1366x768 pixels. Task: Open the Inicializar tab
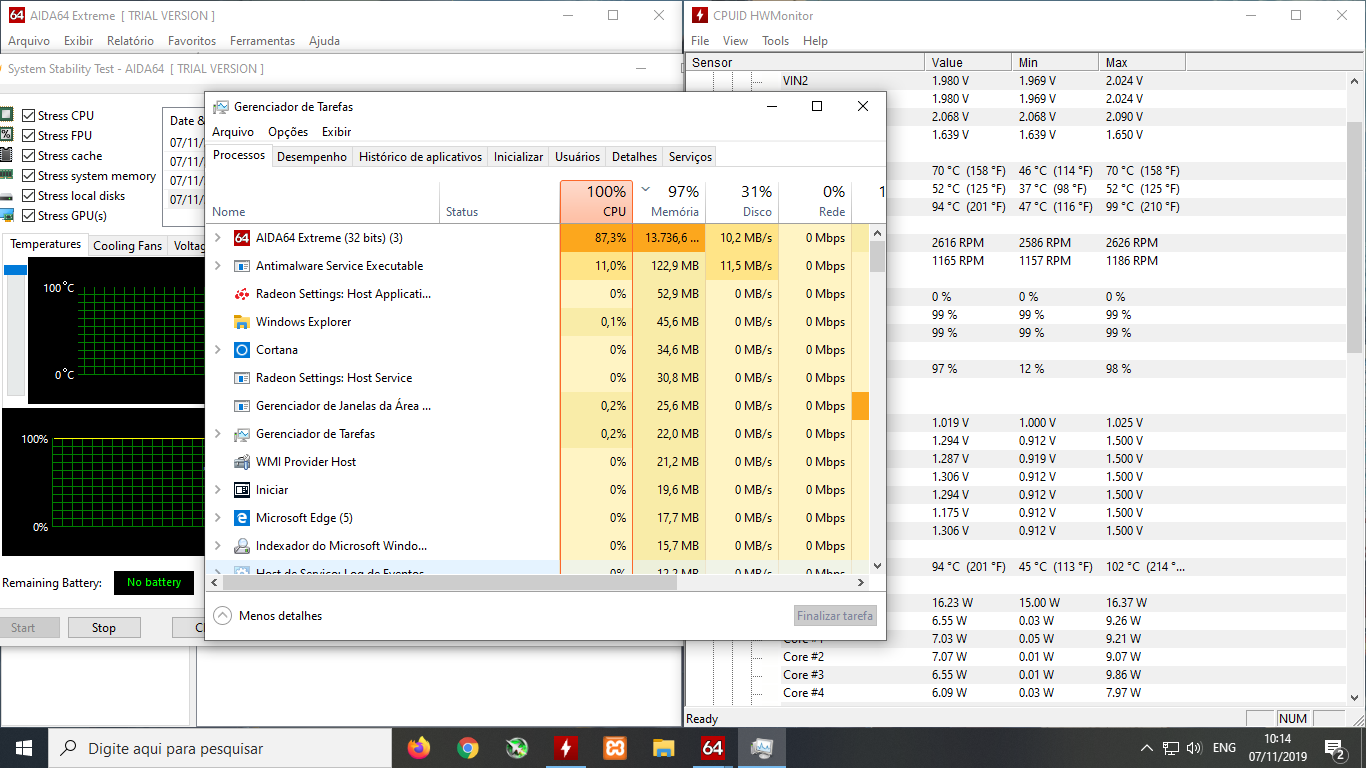click(518, 157)
